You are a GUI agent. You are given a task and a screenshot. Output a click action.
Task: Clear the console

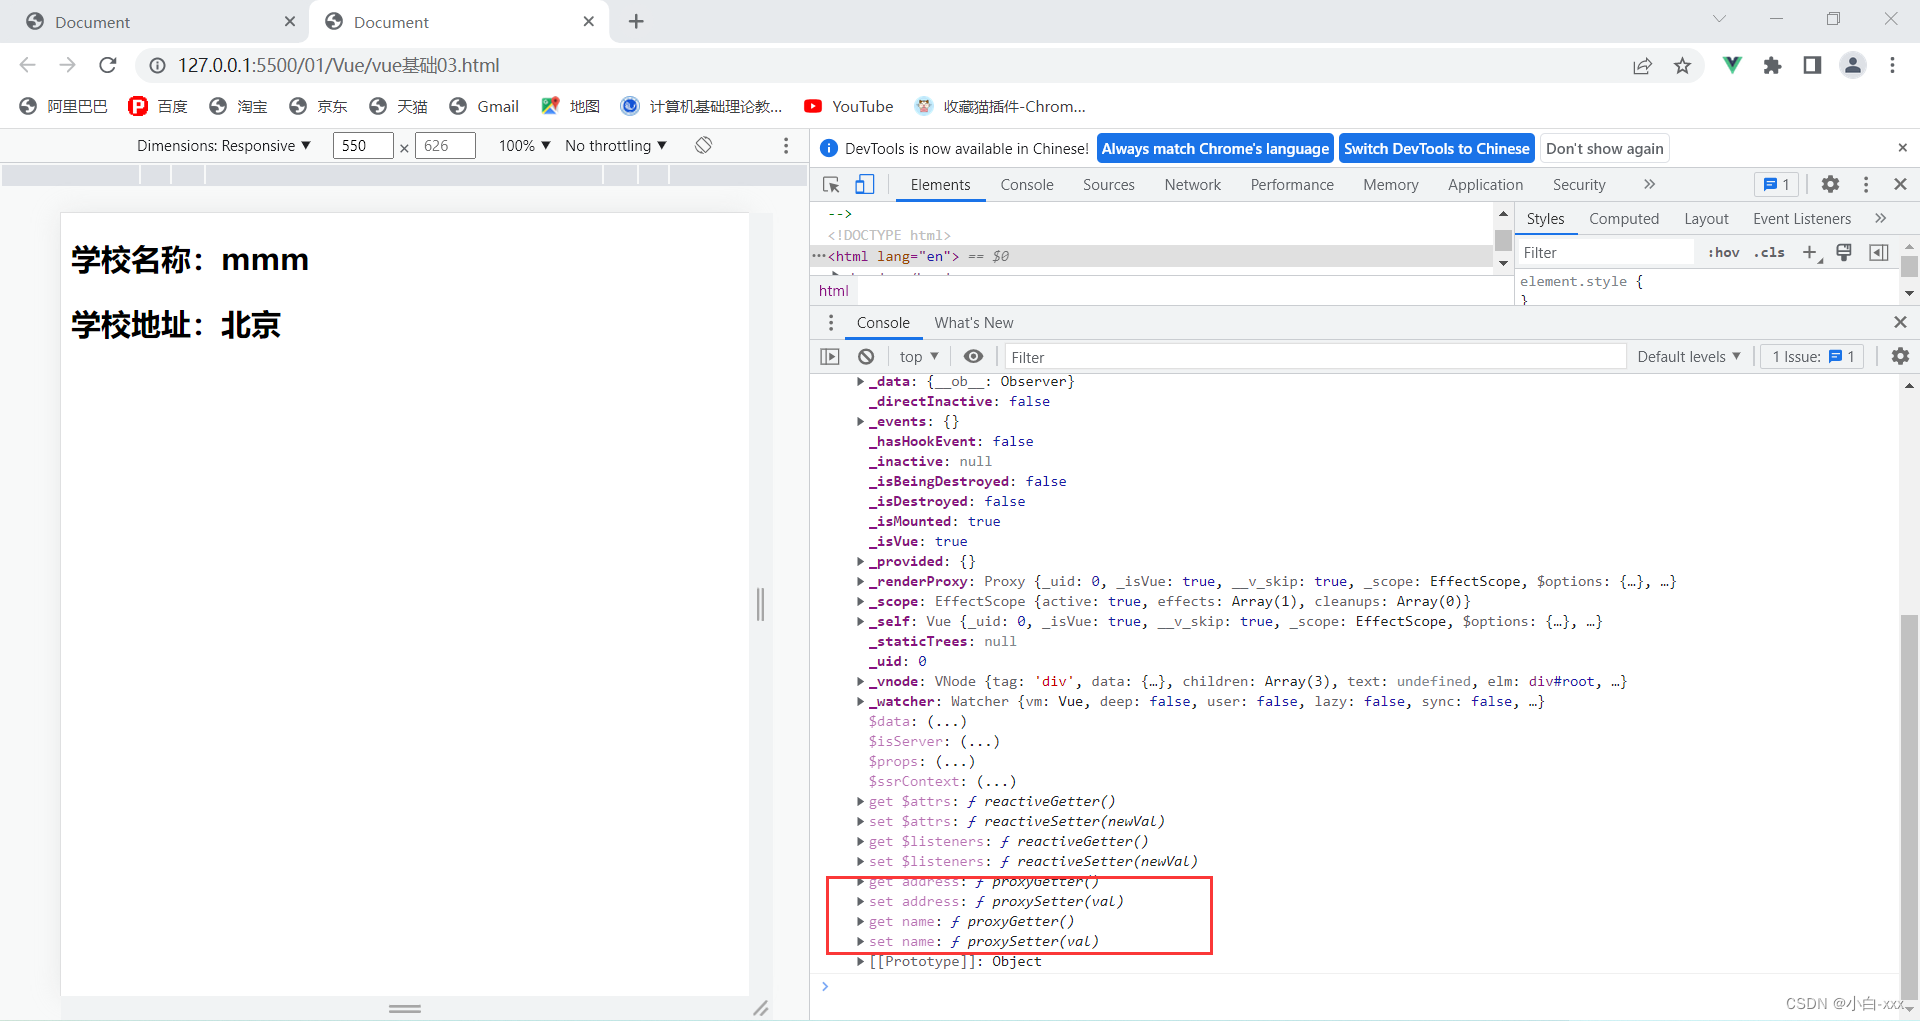point(866,356)
